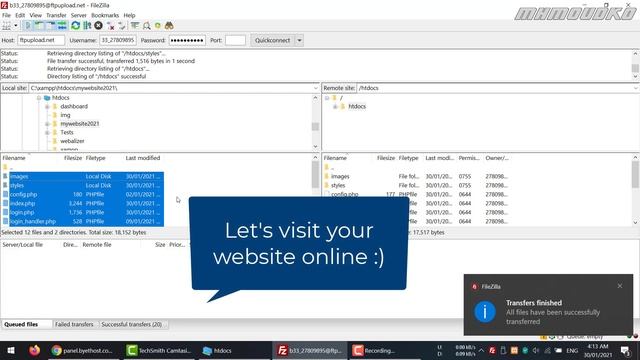The width and height of the screenshot is (640, 360).
Task: Sort remote files by Filetype column
Action: click(x=409, y=158)
